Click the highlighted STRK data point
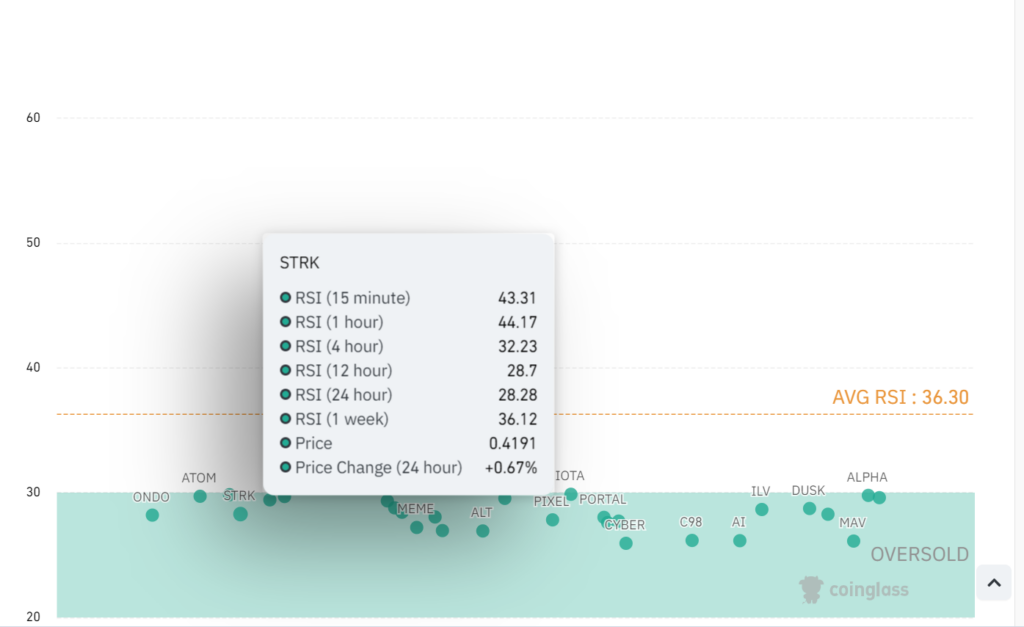The height and width of the screenshot is (627, 1024). click(x=240, y=514)
